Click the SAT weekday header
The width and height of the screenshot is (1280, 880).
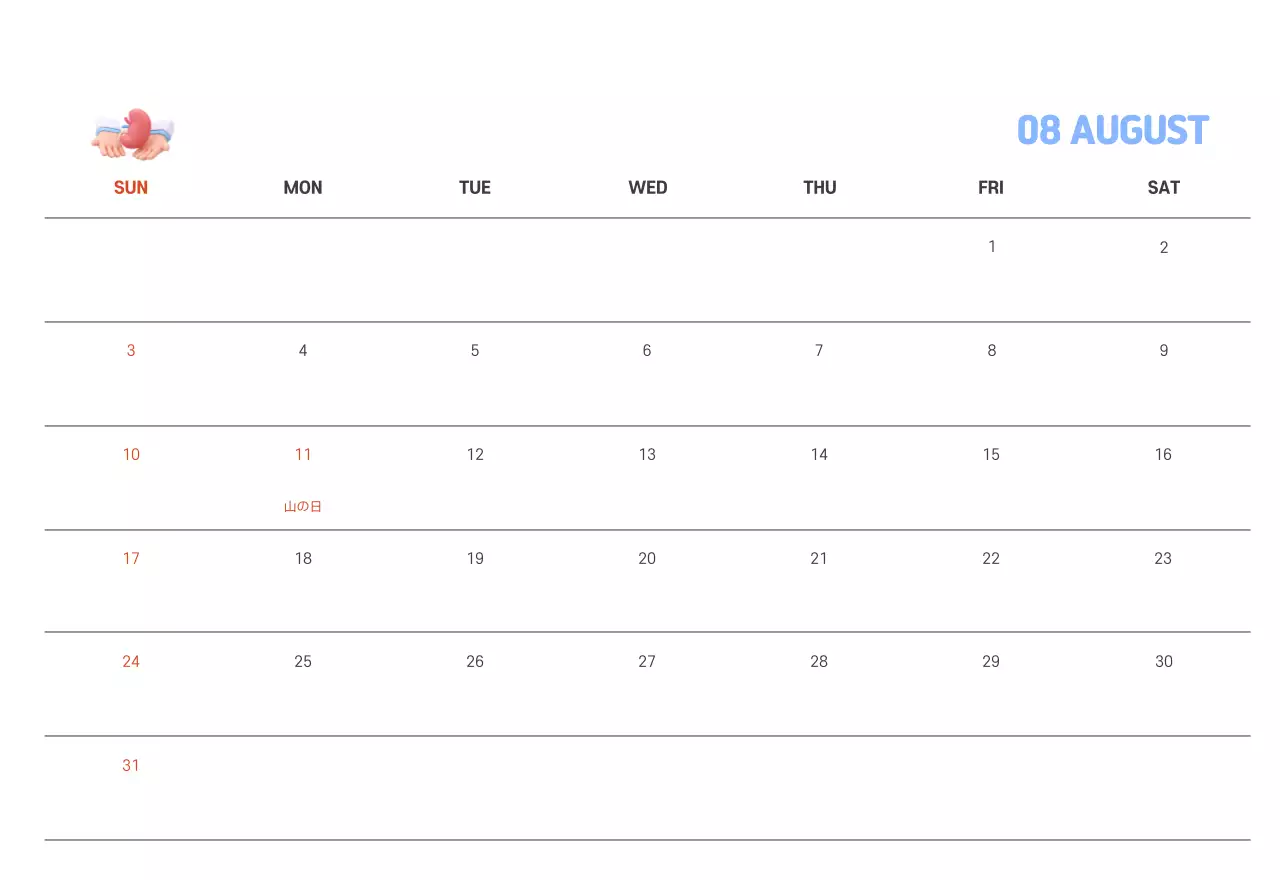point(1163,188)
